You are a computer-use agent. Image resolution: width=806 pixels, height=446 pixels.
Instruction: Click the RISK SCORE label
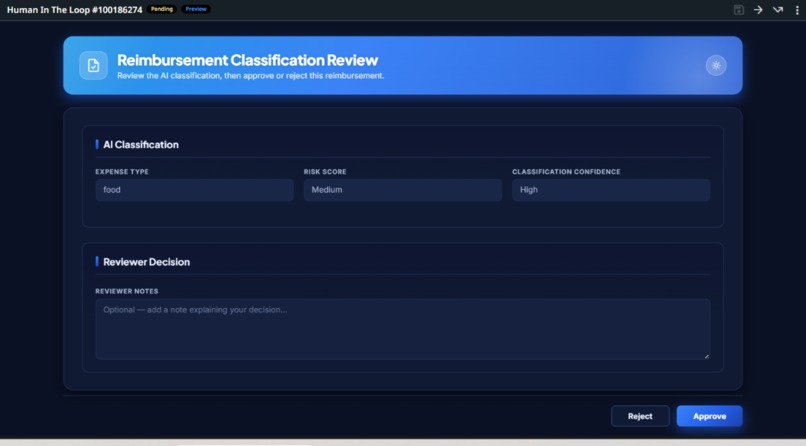click(325, 172)
